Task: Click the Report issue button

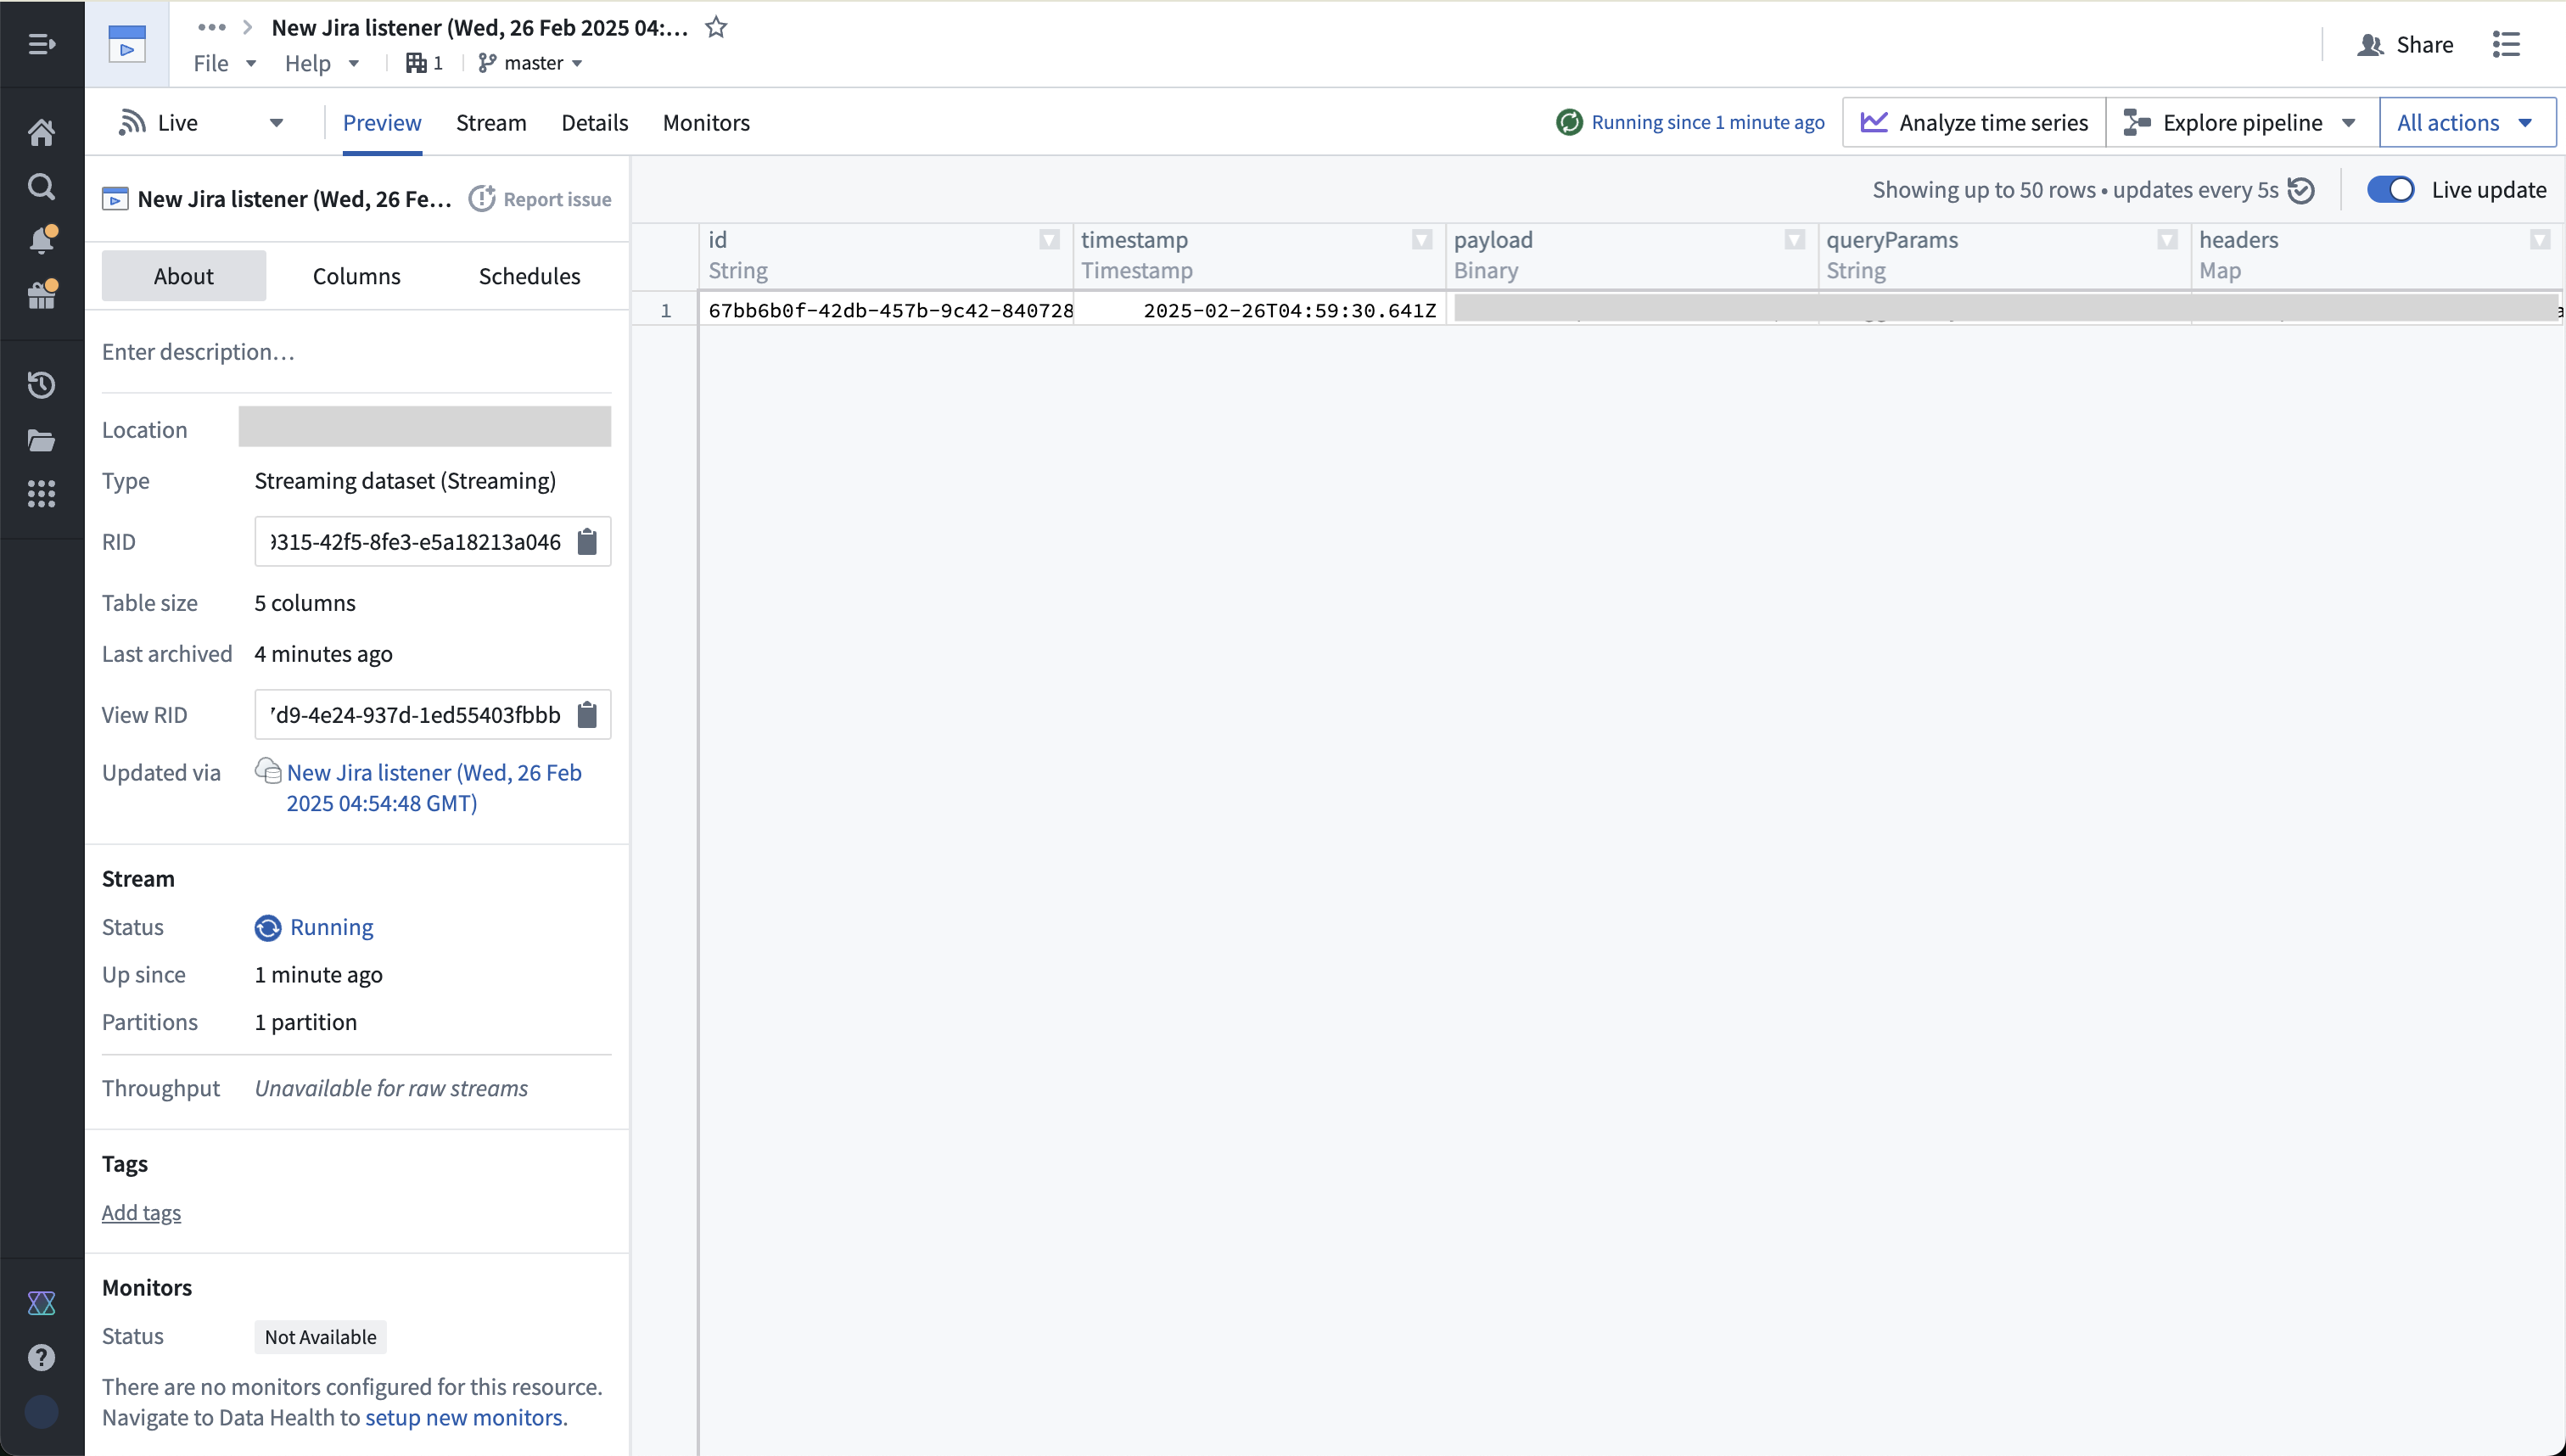Action: [540, 199]
